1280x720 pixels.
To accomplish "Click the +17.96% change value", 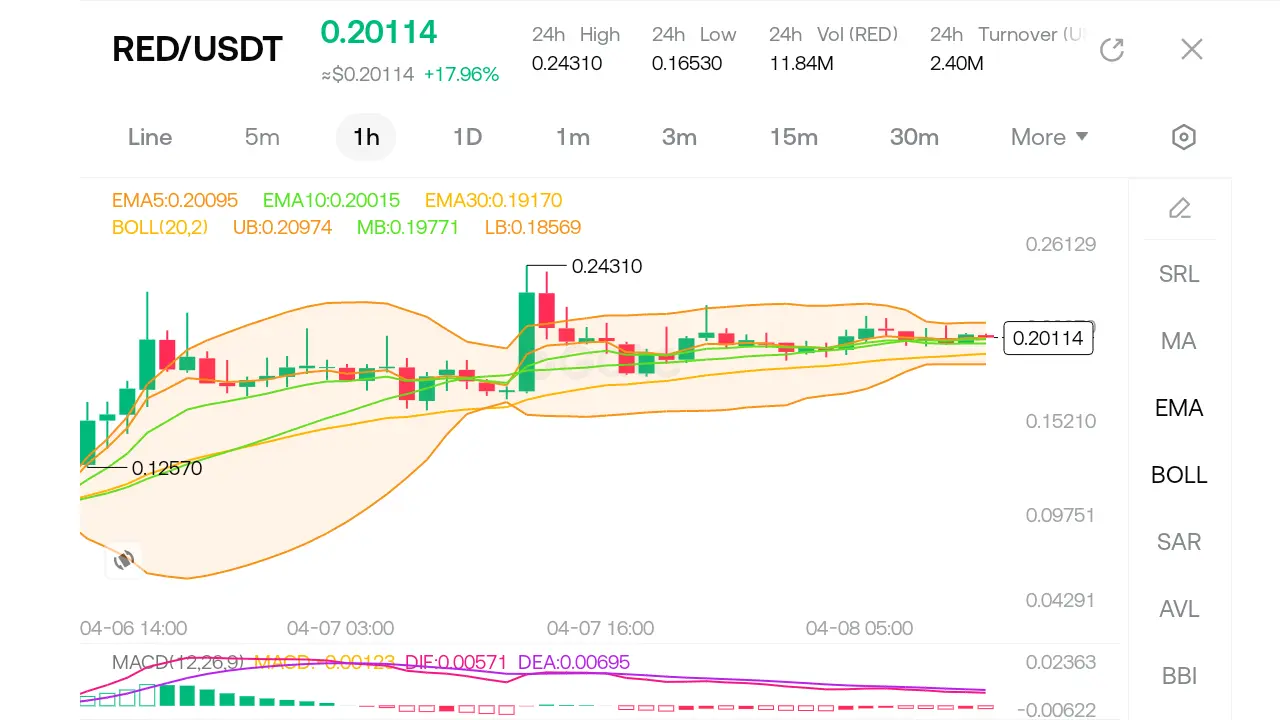I will (461, 74).
